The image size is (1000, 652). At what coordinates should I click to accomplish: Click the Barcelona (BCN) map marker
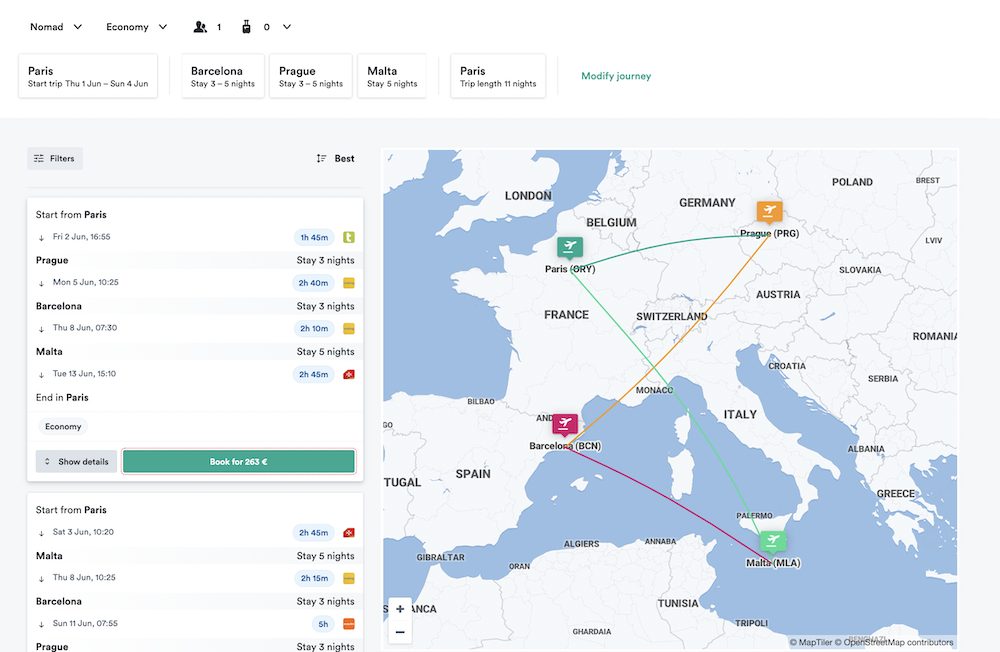565,424
